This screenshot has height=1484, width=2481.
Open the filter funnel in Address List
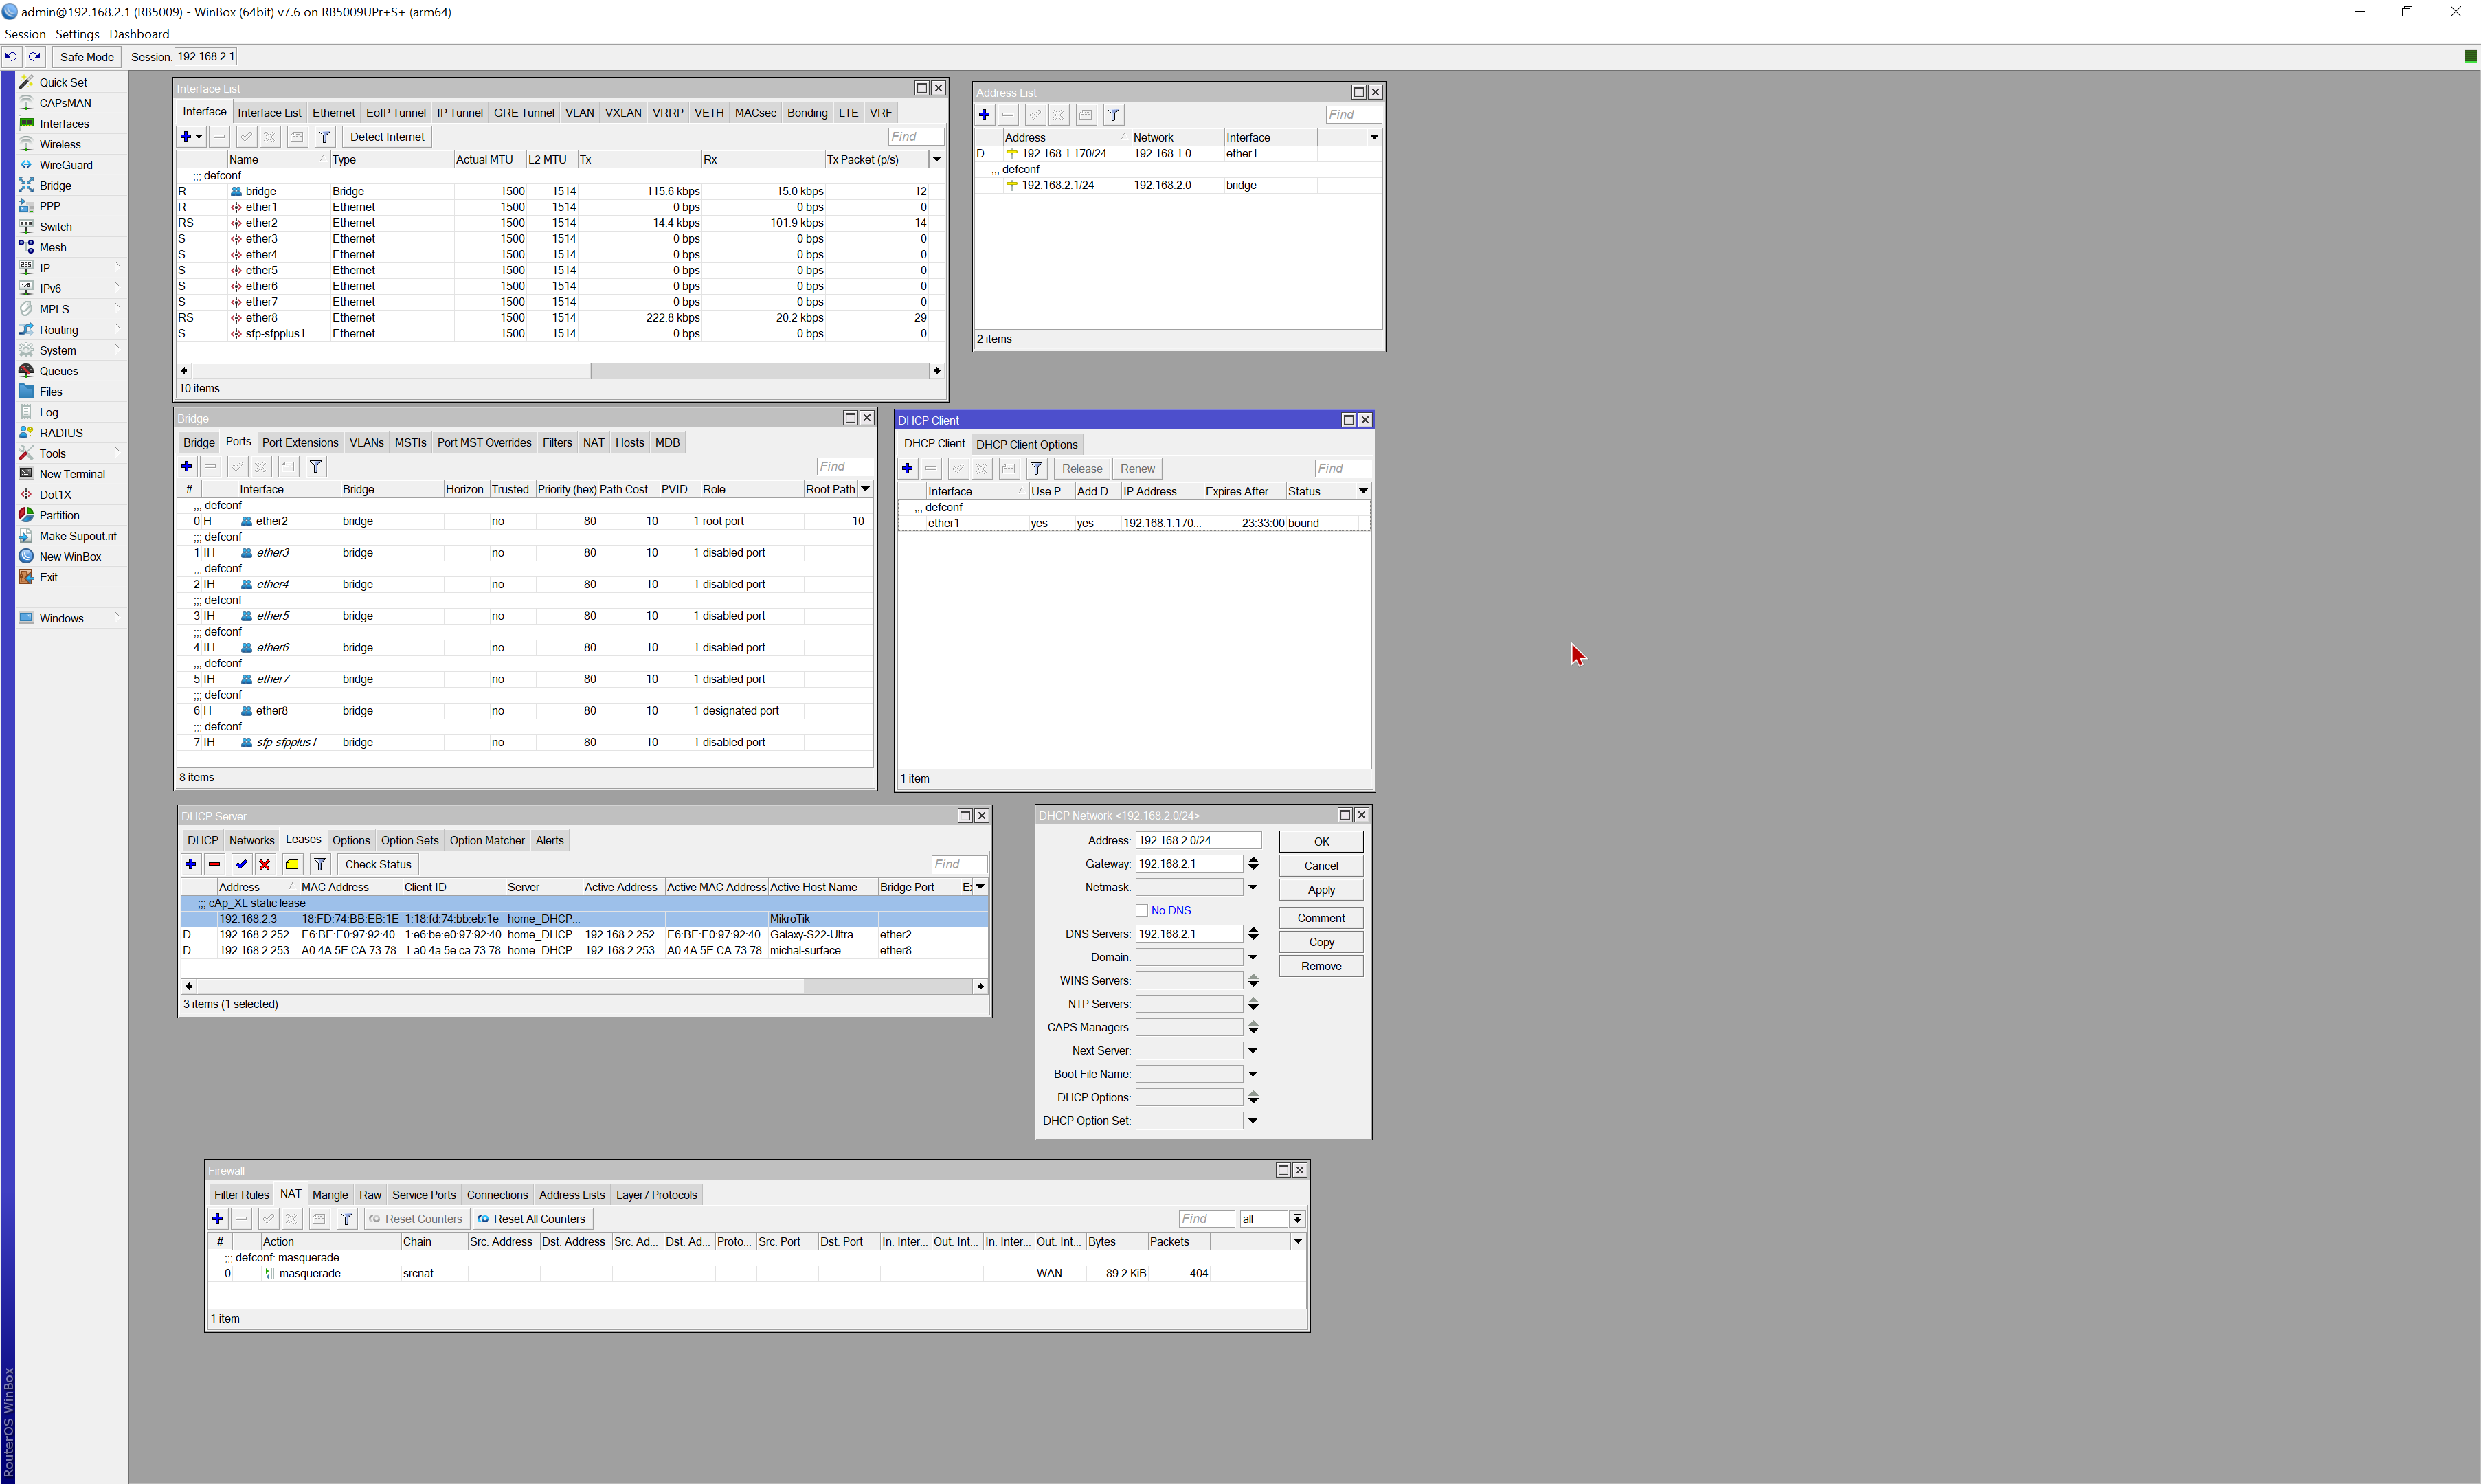click(1113, 114)
